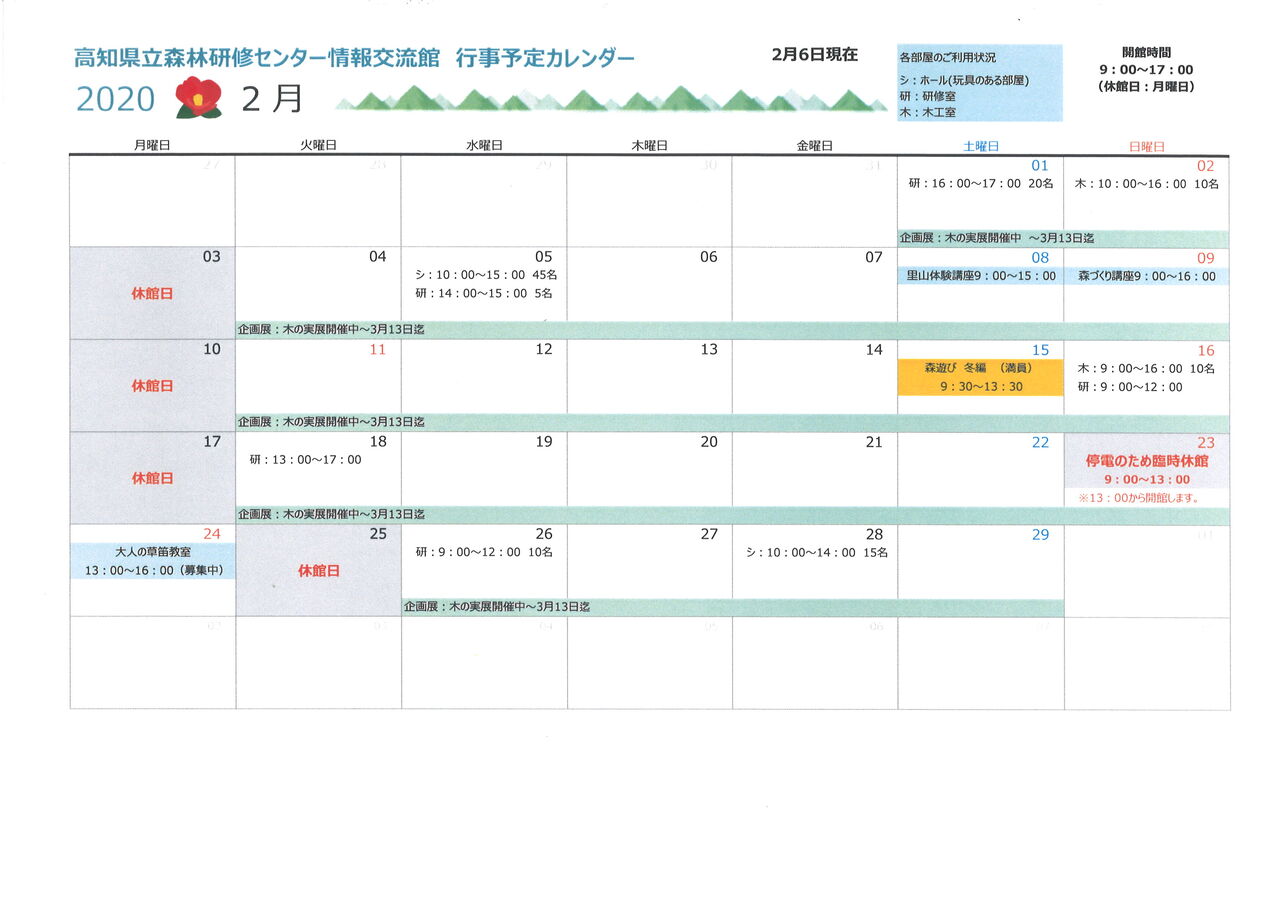Click the 月曜日 column header
Screen dimensions: 1280x905
pos(152,146)
